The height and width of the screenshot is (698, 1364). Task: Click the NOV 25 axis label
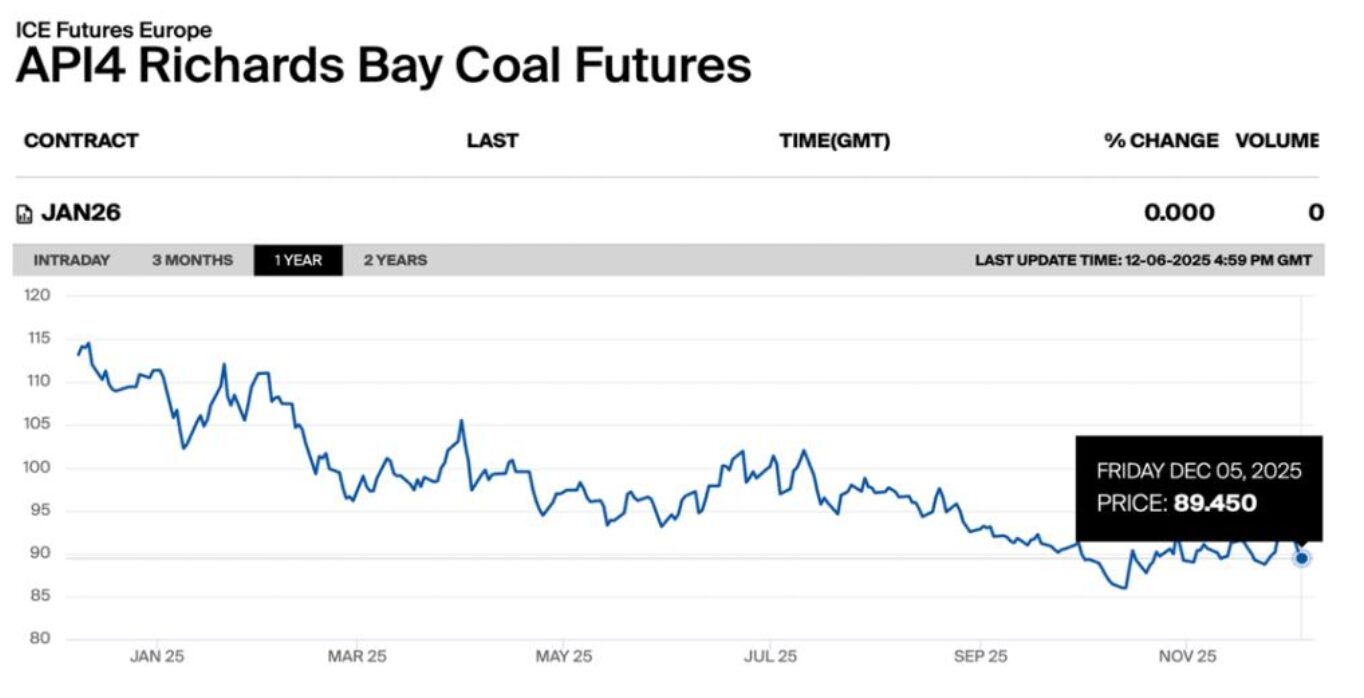(x=1188, y=657)
